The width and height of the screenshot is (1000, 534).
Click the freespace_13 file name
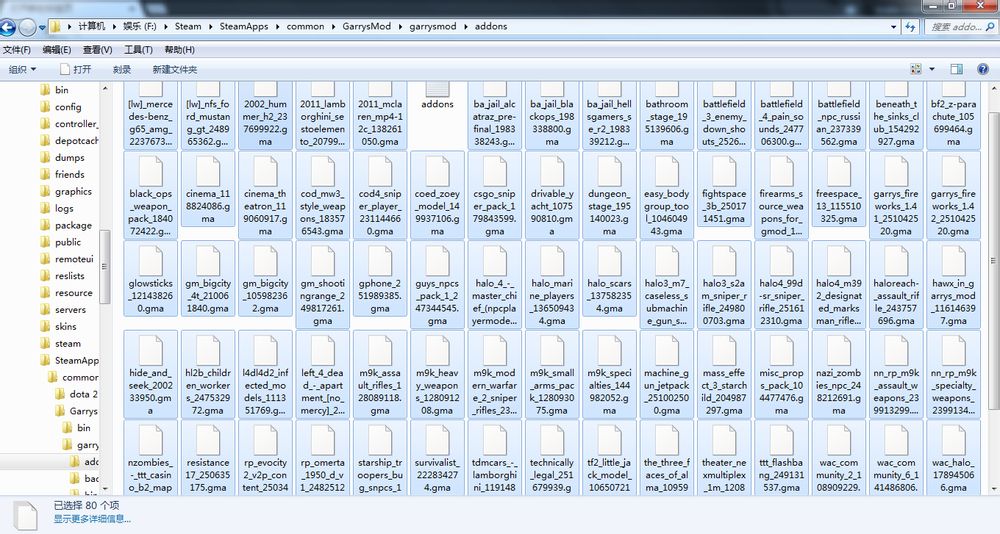(839, 206)
